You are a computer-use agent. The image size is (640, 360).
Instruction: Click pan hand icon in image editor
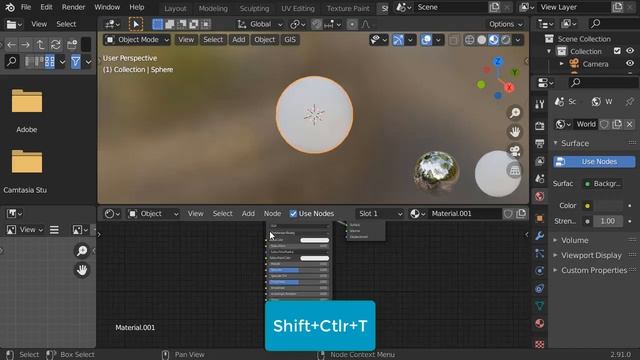tap(82, 270)
